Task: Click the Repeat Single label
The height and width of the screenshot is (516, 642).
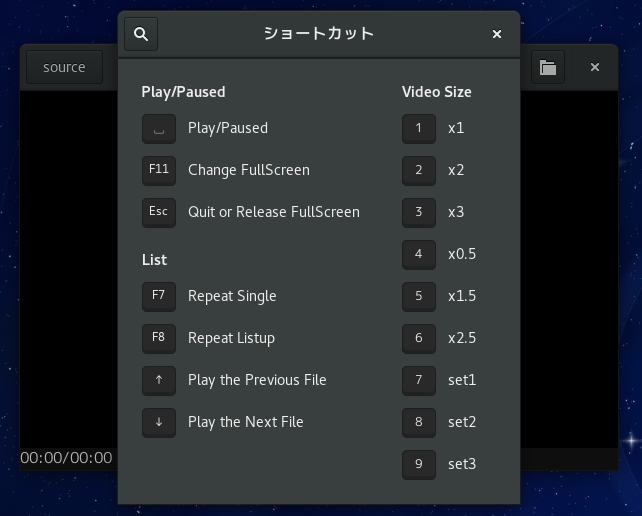Action: tap(232, 296)
